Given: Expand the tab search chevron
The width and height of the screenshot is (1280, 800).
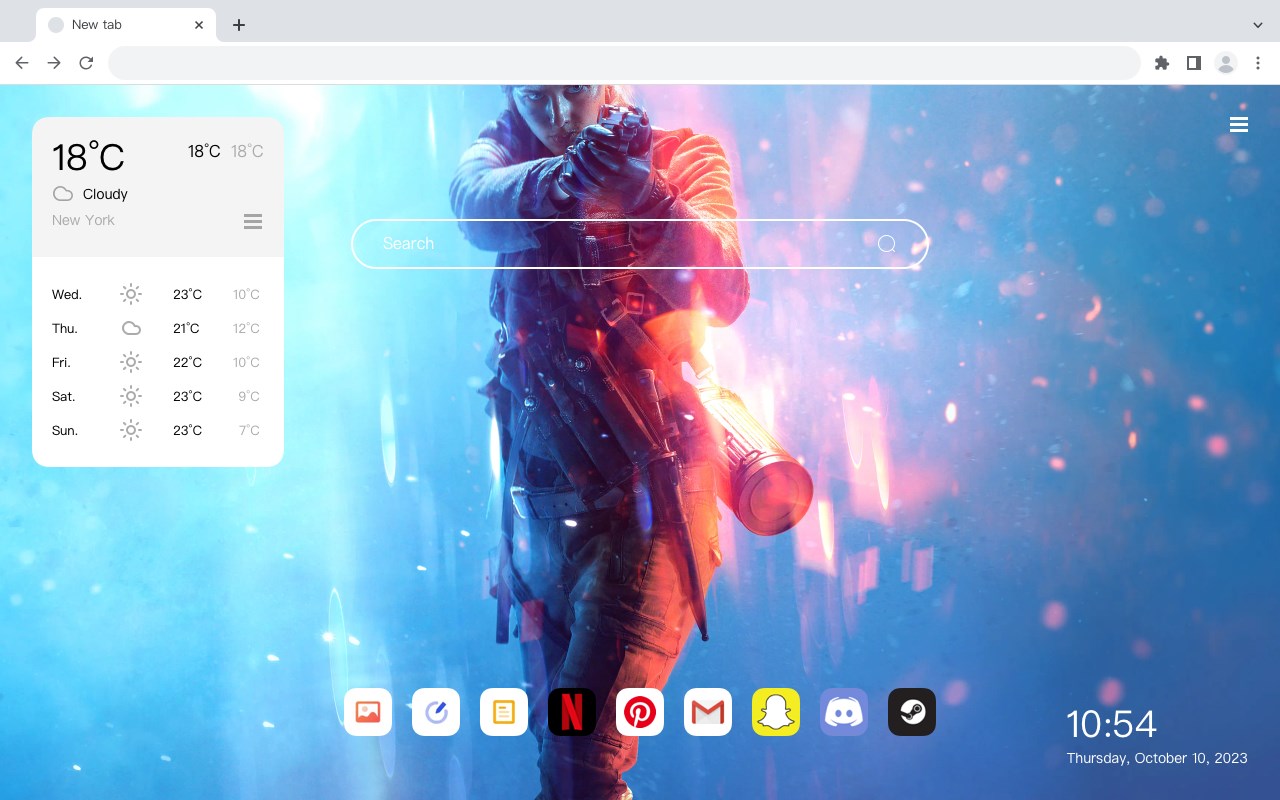Looking at the screenshot, I should click(1258, 25).
